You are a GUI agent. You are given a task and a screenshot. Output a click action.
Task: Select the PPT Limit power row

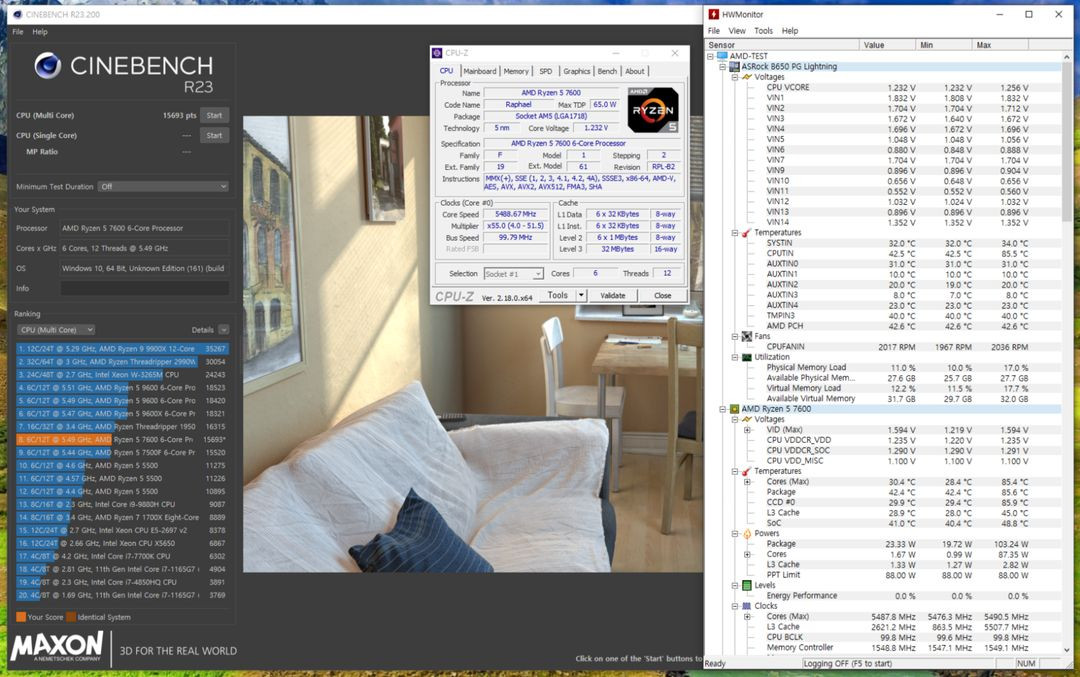(897, 575)
